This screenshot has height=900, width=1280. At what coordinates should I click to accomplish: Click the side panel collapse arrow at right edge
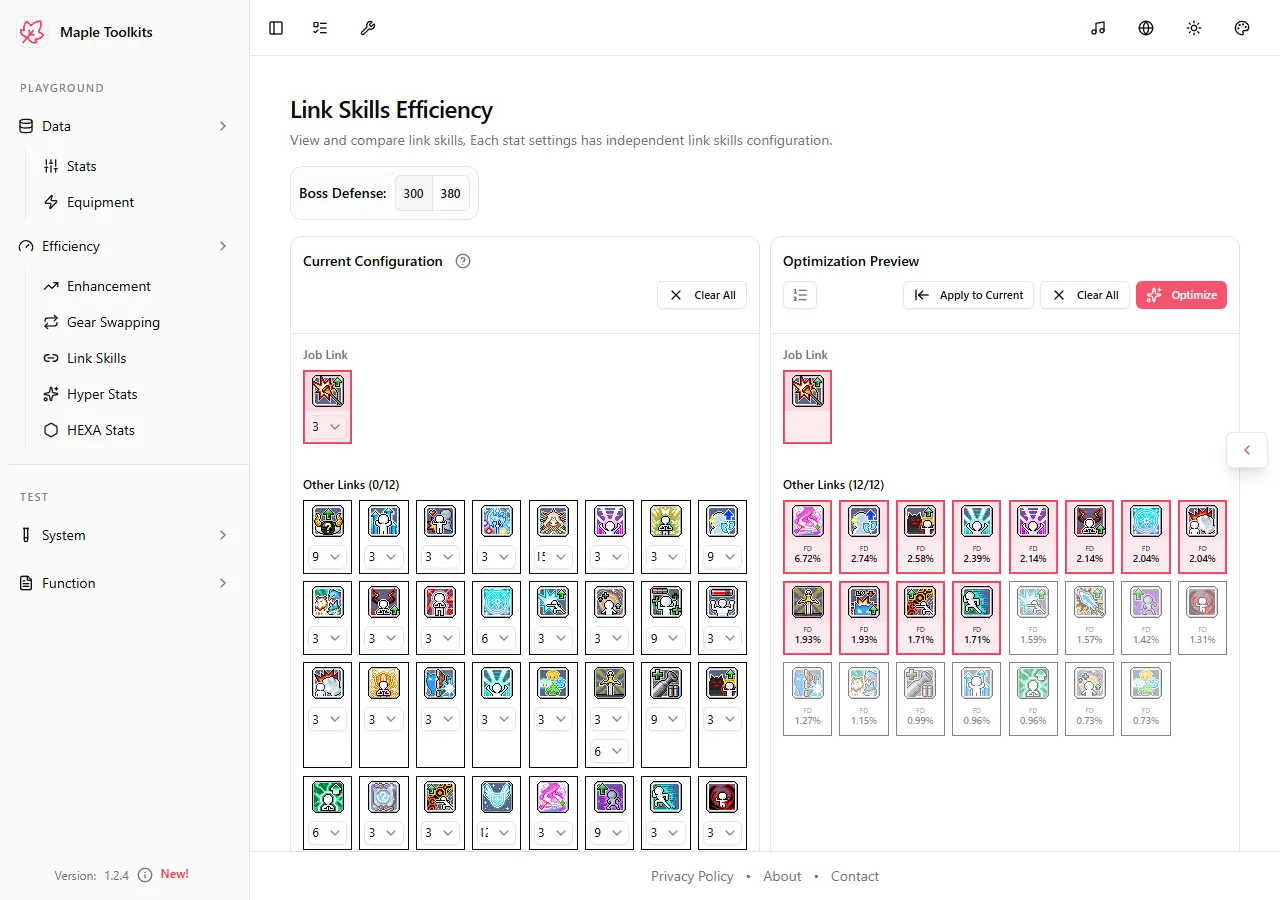click(x=1247, y=450)
